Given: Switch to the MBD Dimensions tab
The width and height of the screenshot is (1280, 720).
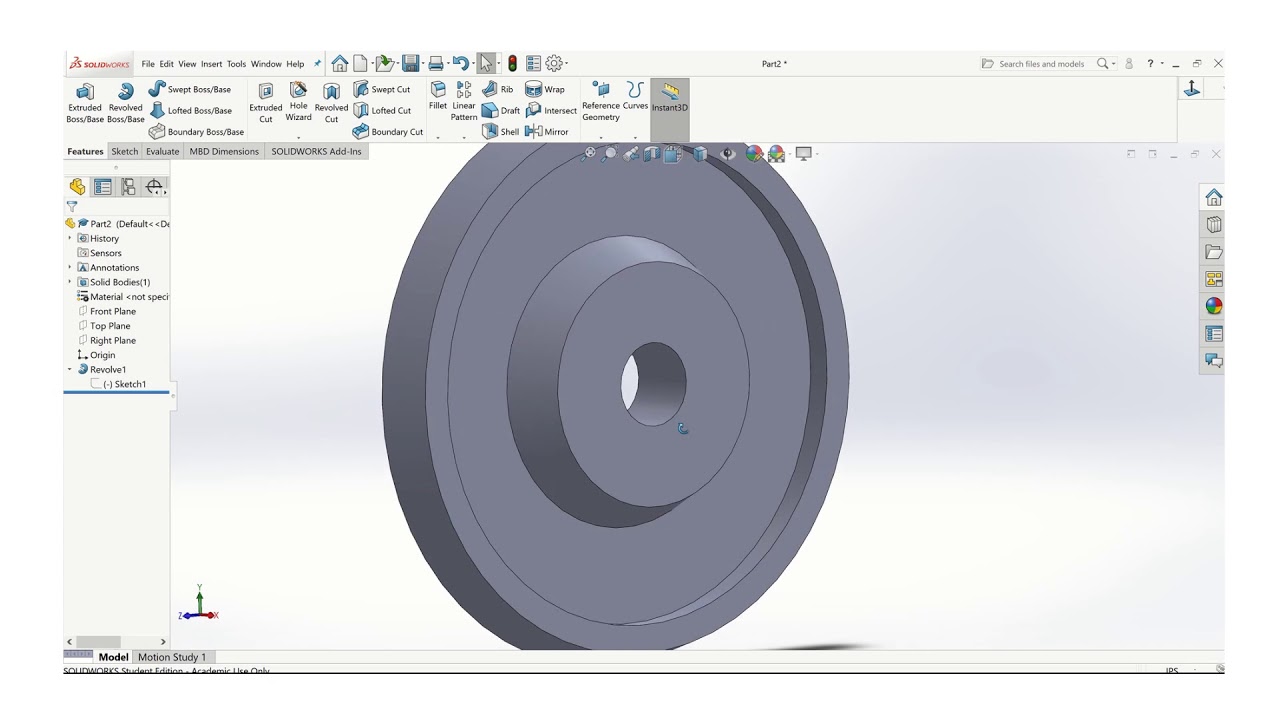Looking at the screenshot, I should click(224, 151).
